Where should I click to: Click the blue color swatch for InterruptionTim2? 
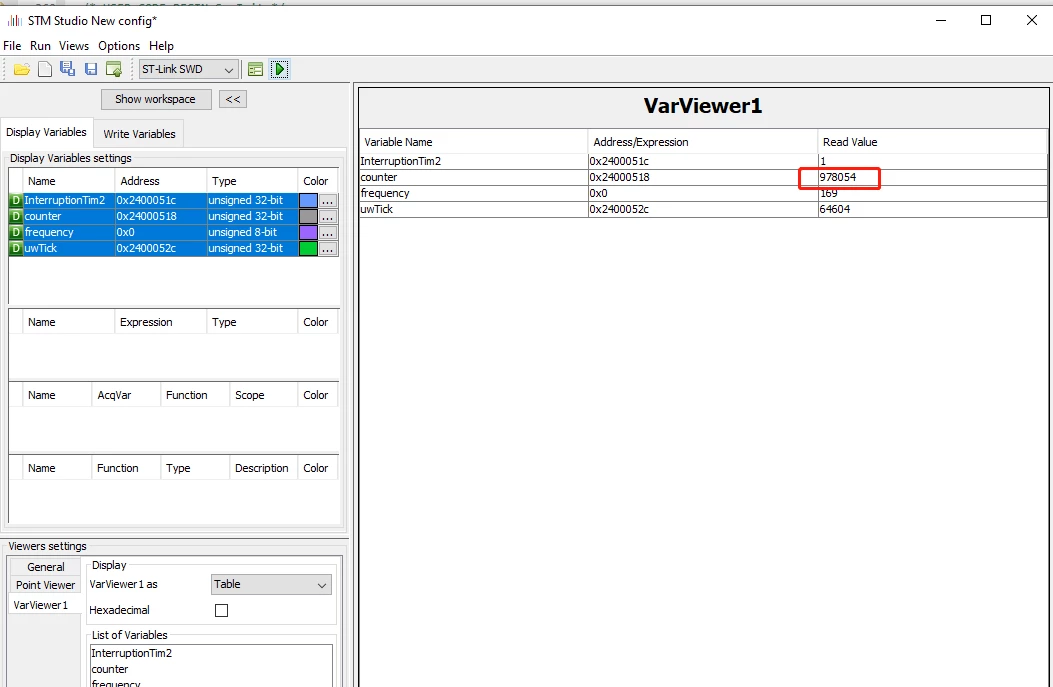[x=308, y=200]
